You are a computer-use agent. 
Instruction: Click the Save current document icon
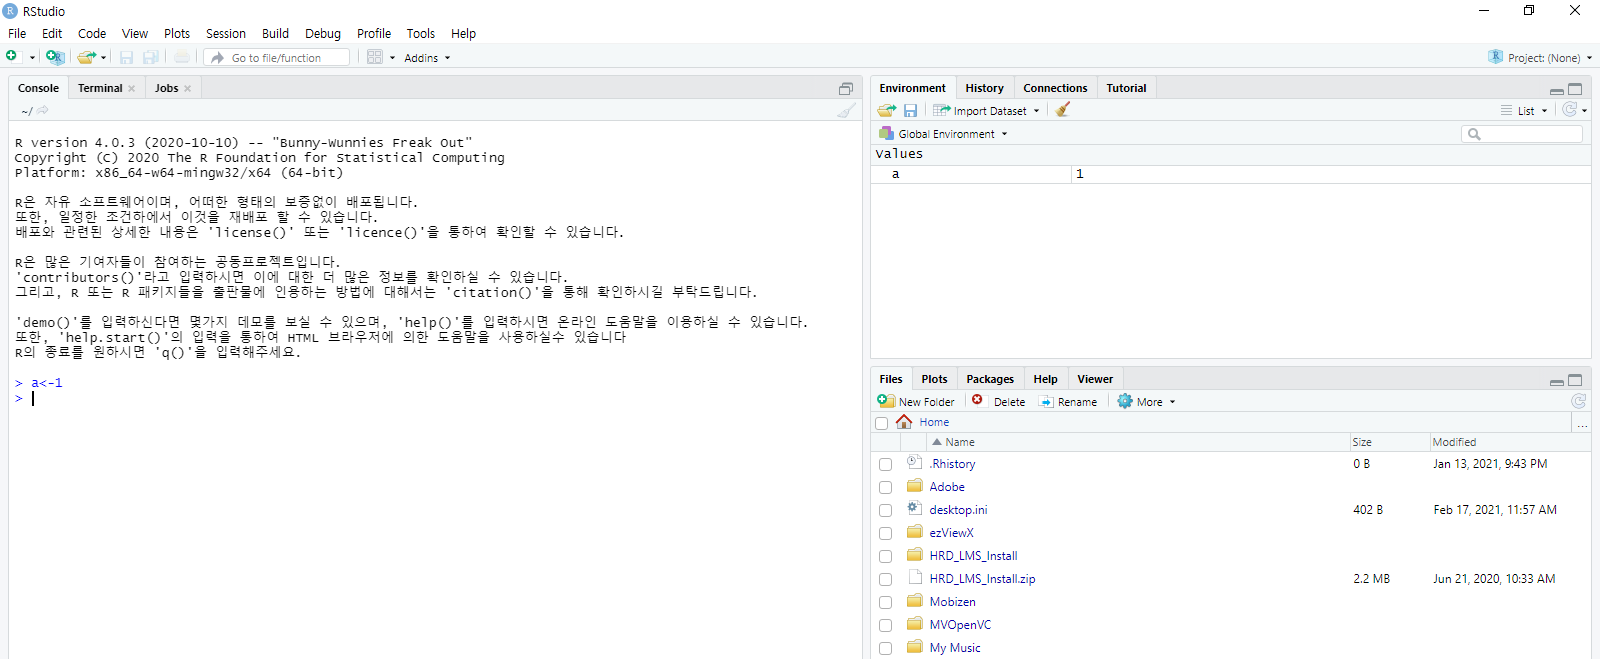click(127, 57)
